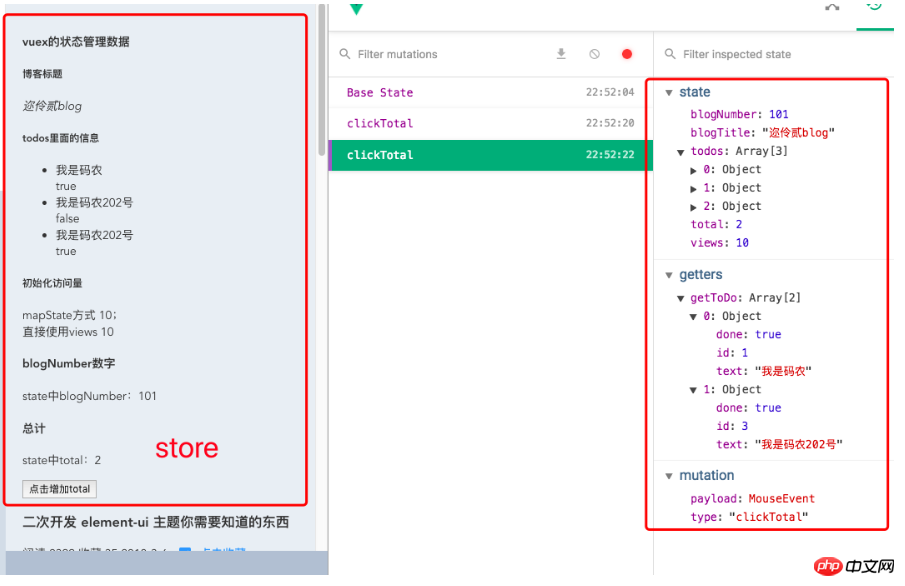905x586 pixels.
Task: Open the 二次开发 element-ui article link
Action: [156, 522]
